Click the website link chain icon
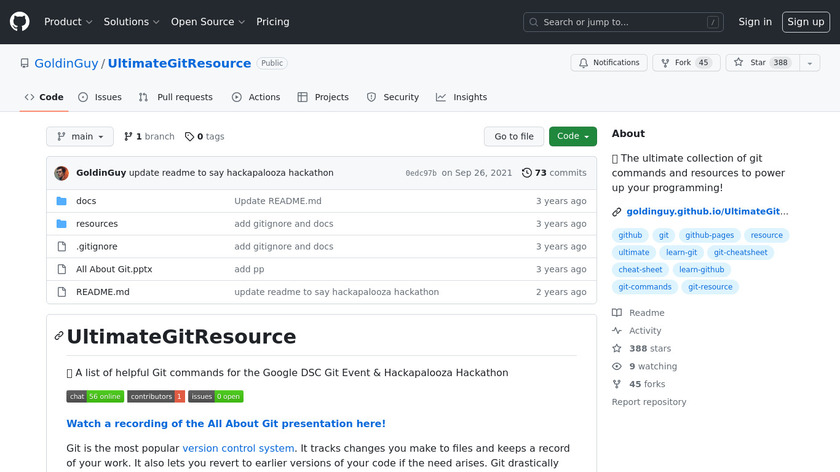This screenshot has width=840, height=472. tap(617, 212)
